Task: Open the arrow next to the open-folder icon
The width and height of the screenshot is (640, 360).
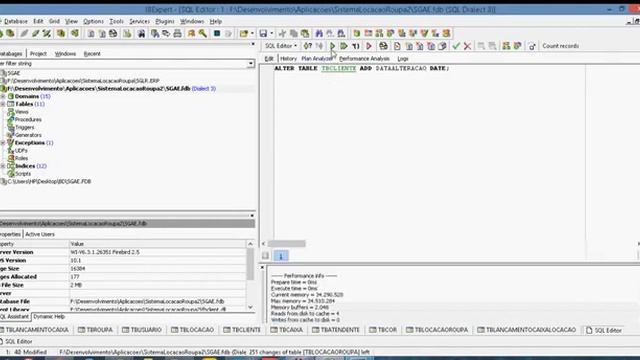Action: click(252, 33)
